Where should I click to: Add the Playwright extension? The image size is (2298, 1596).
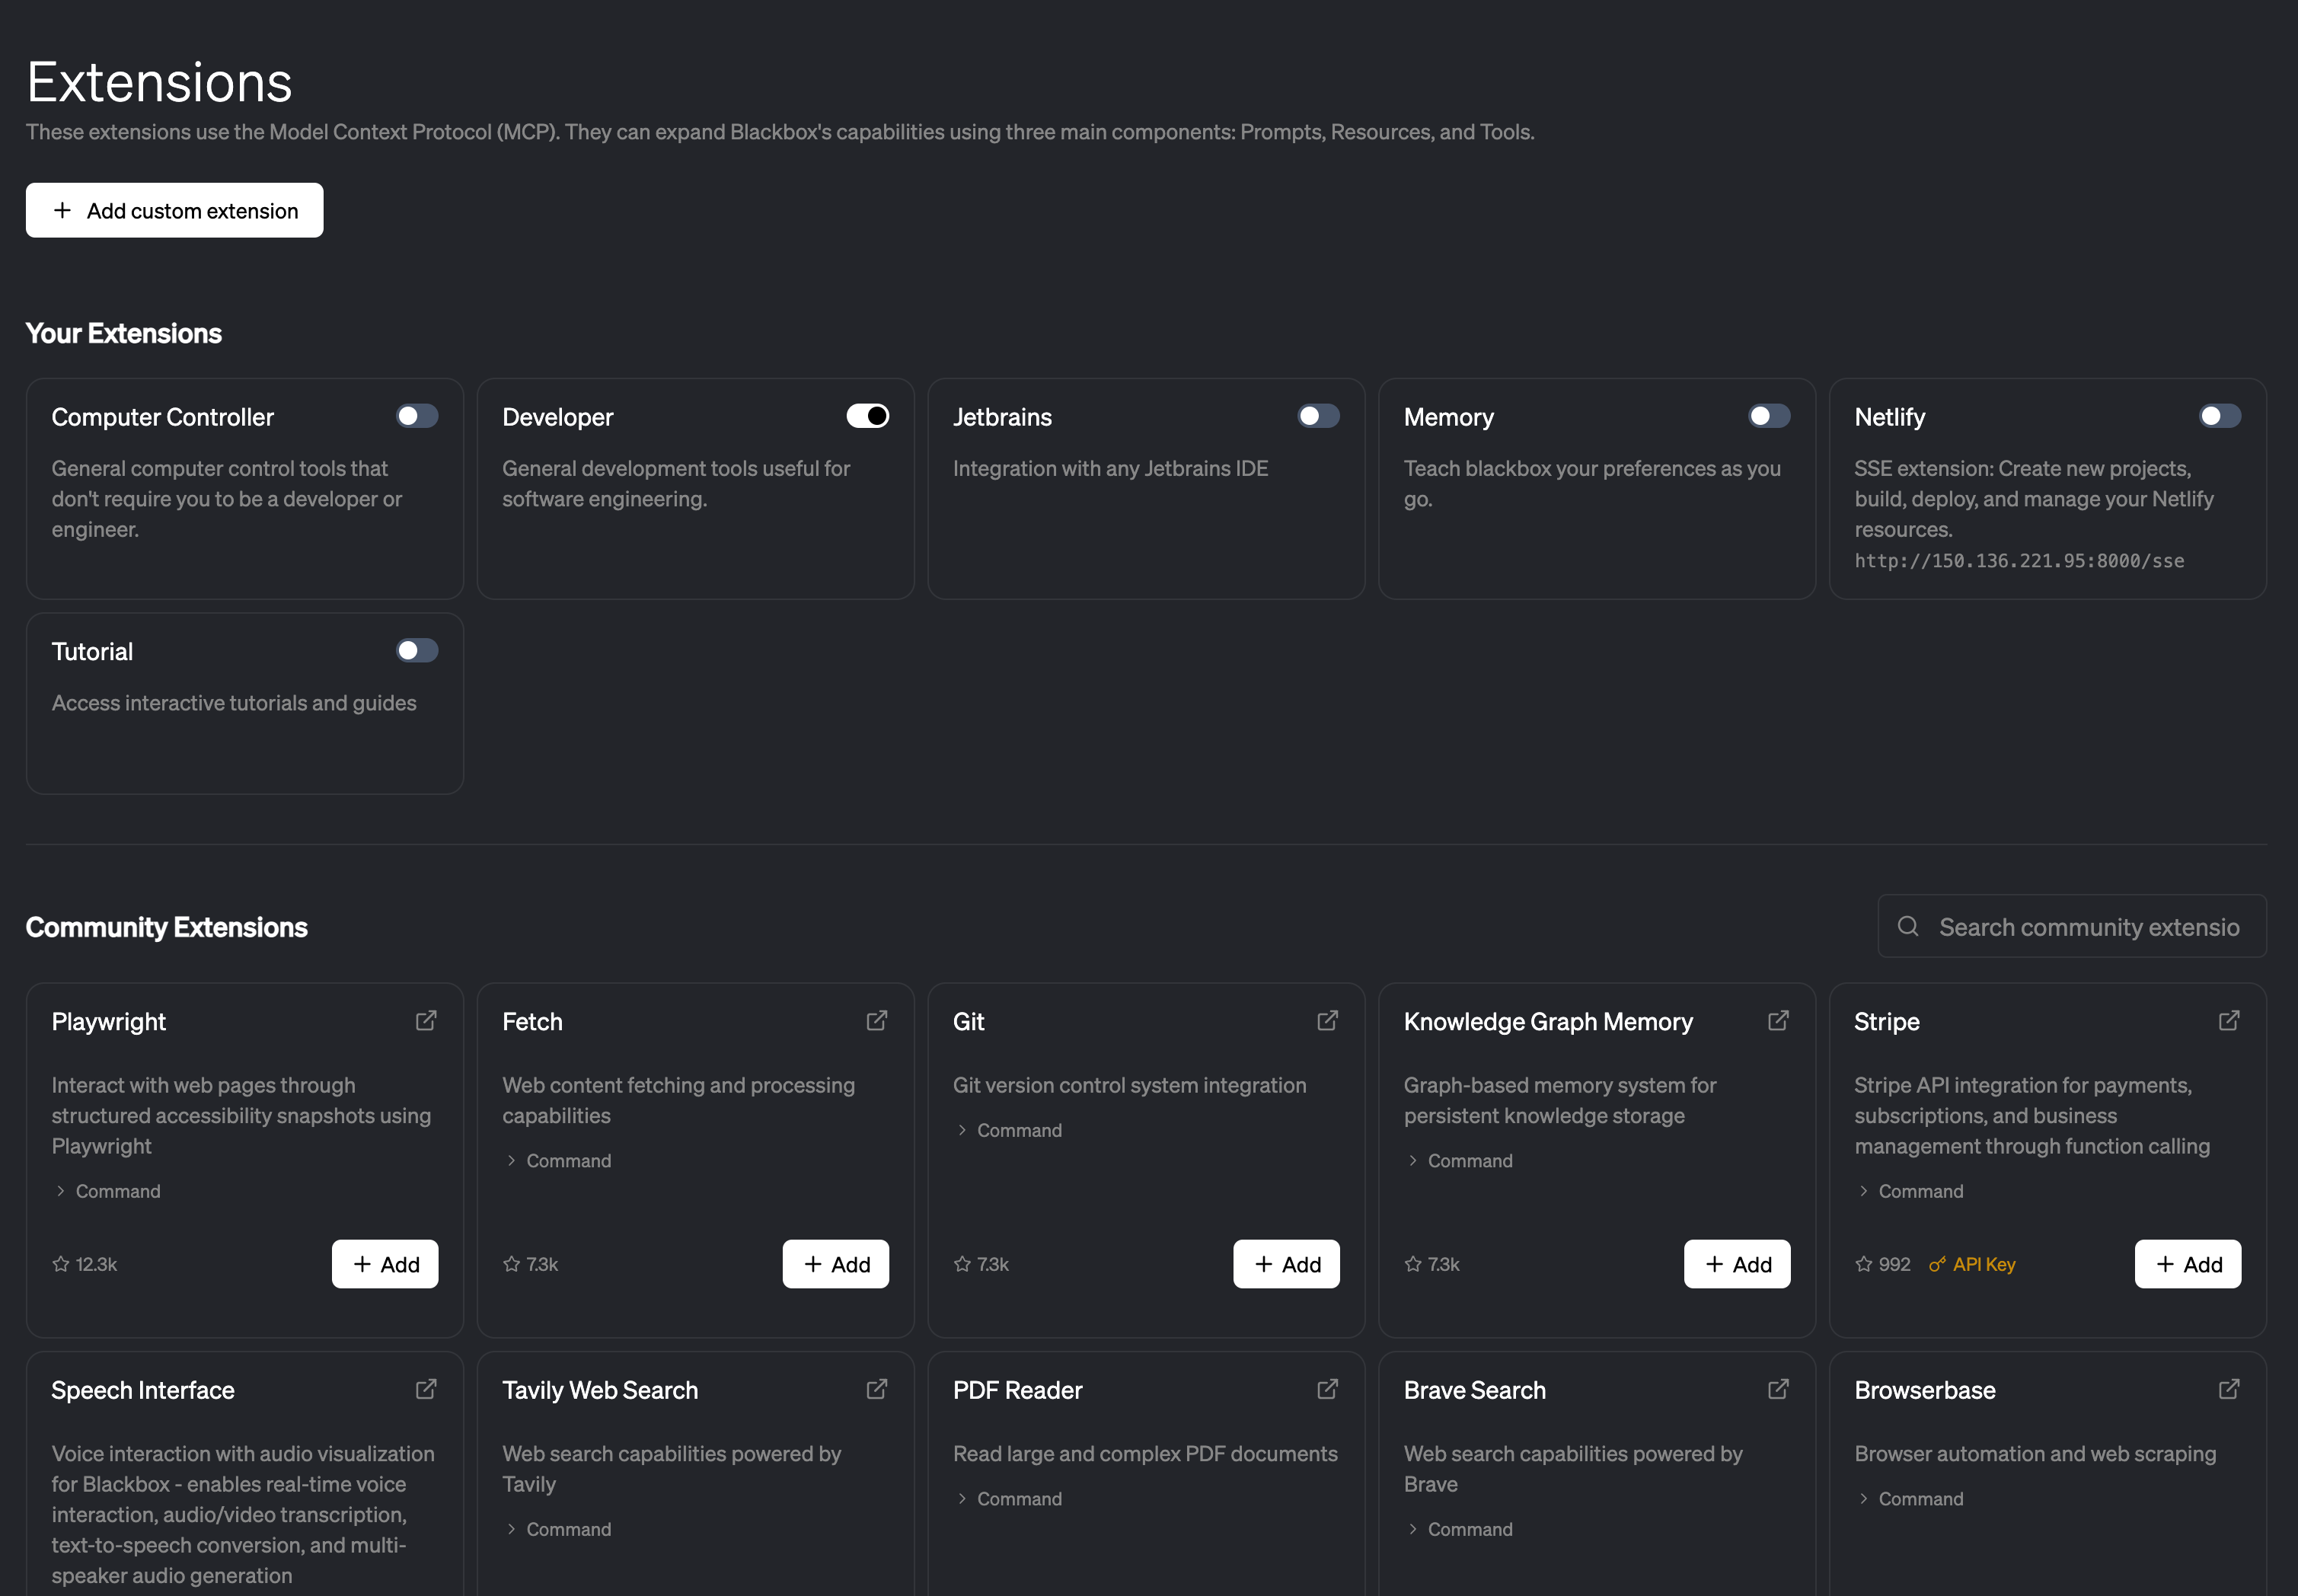[x=385, y=1264]
